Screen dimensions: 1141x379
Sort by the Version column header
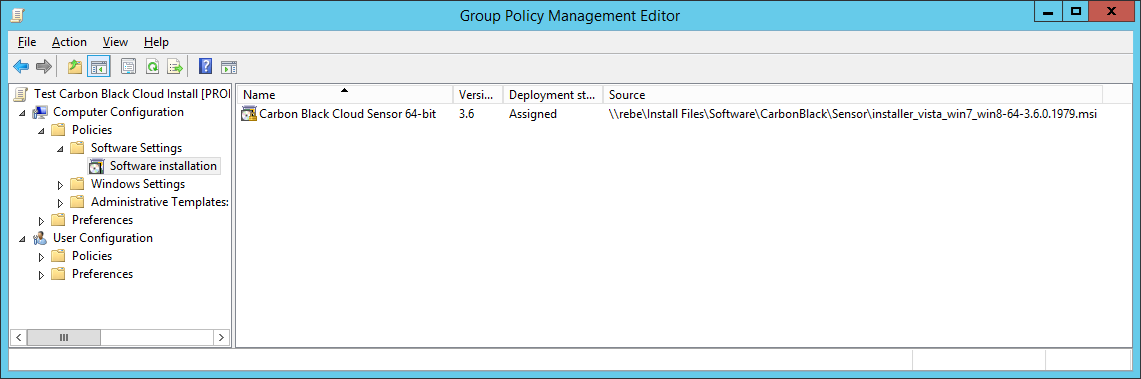[477, 95]
